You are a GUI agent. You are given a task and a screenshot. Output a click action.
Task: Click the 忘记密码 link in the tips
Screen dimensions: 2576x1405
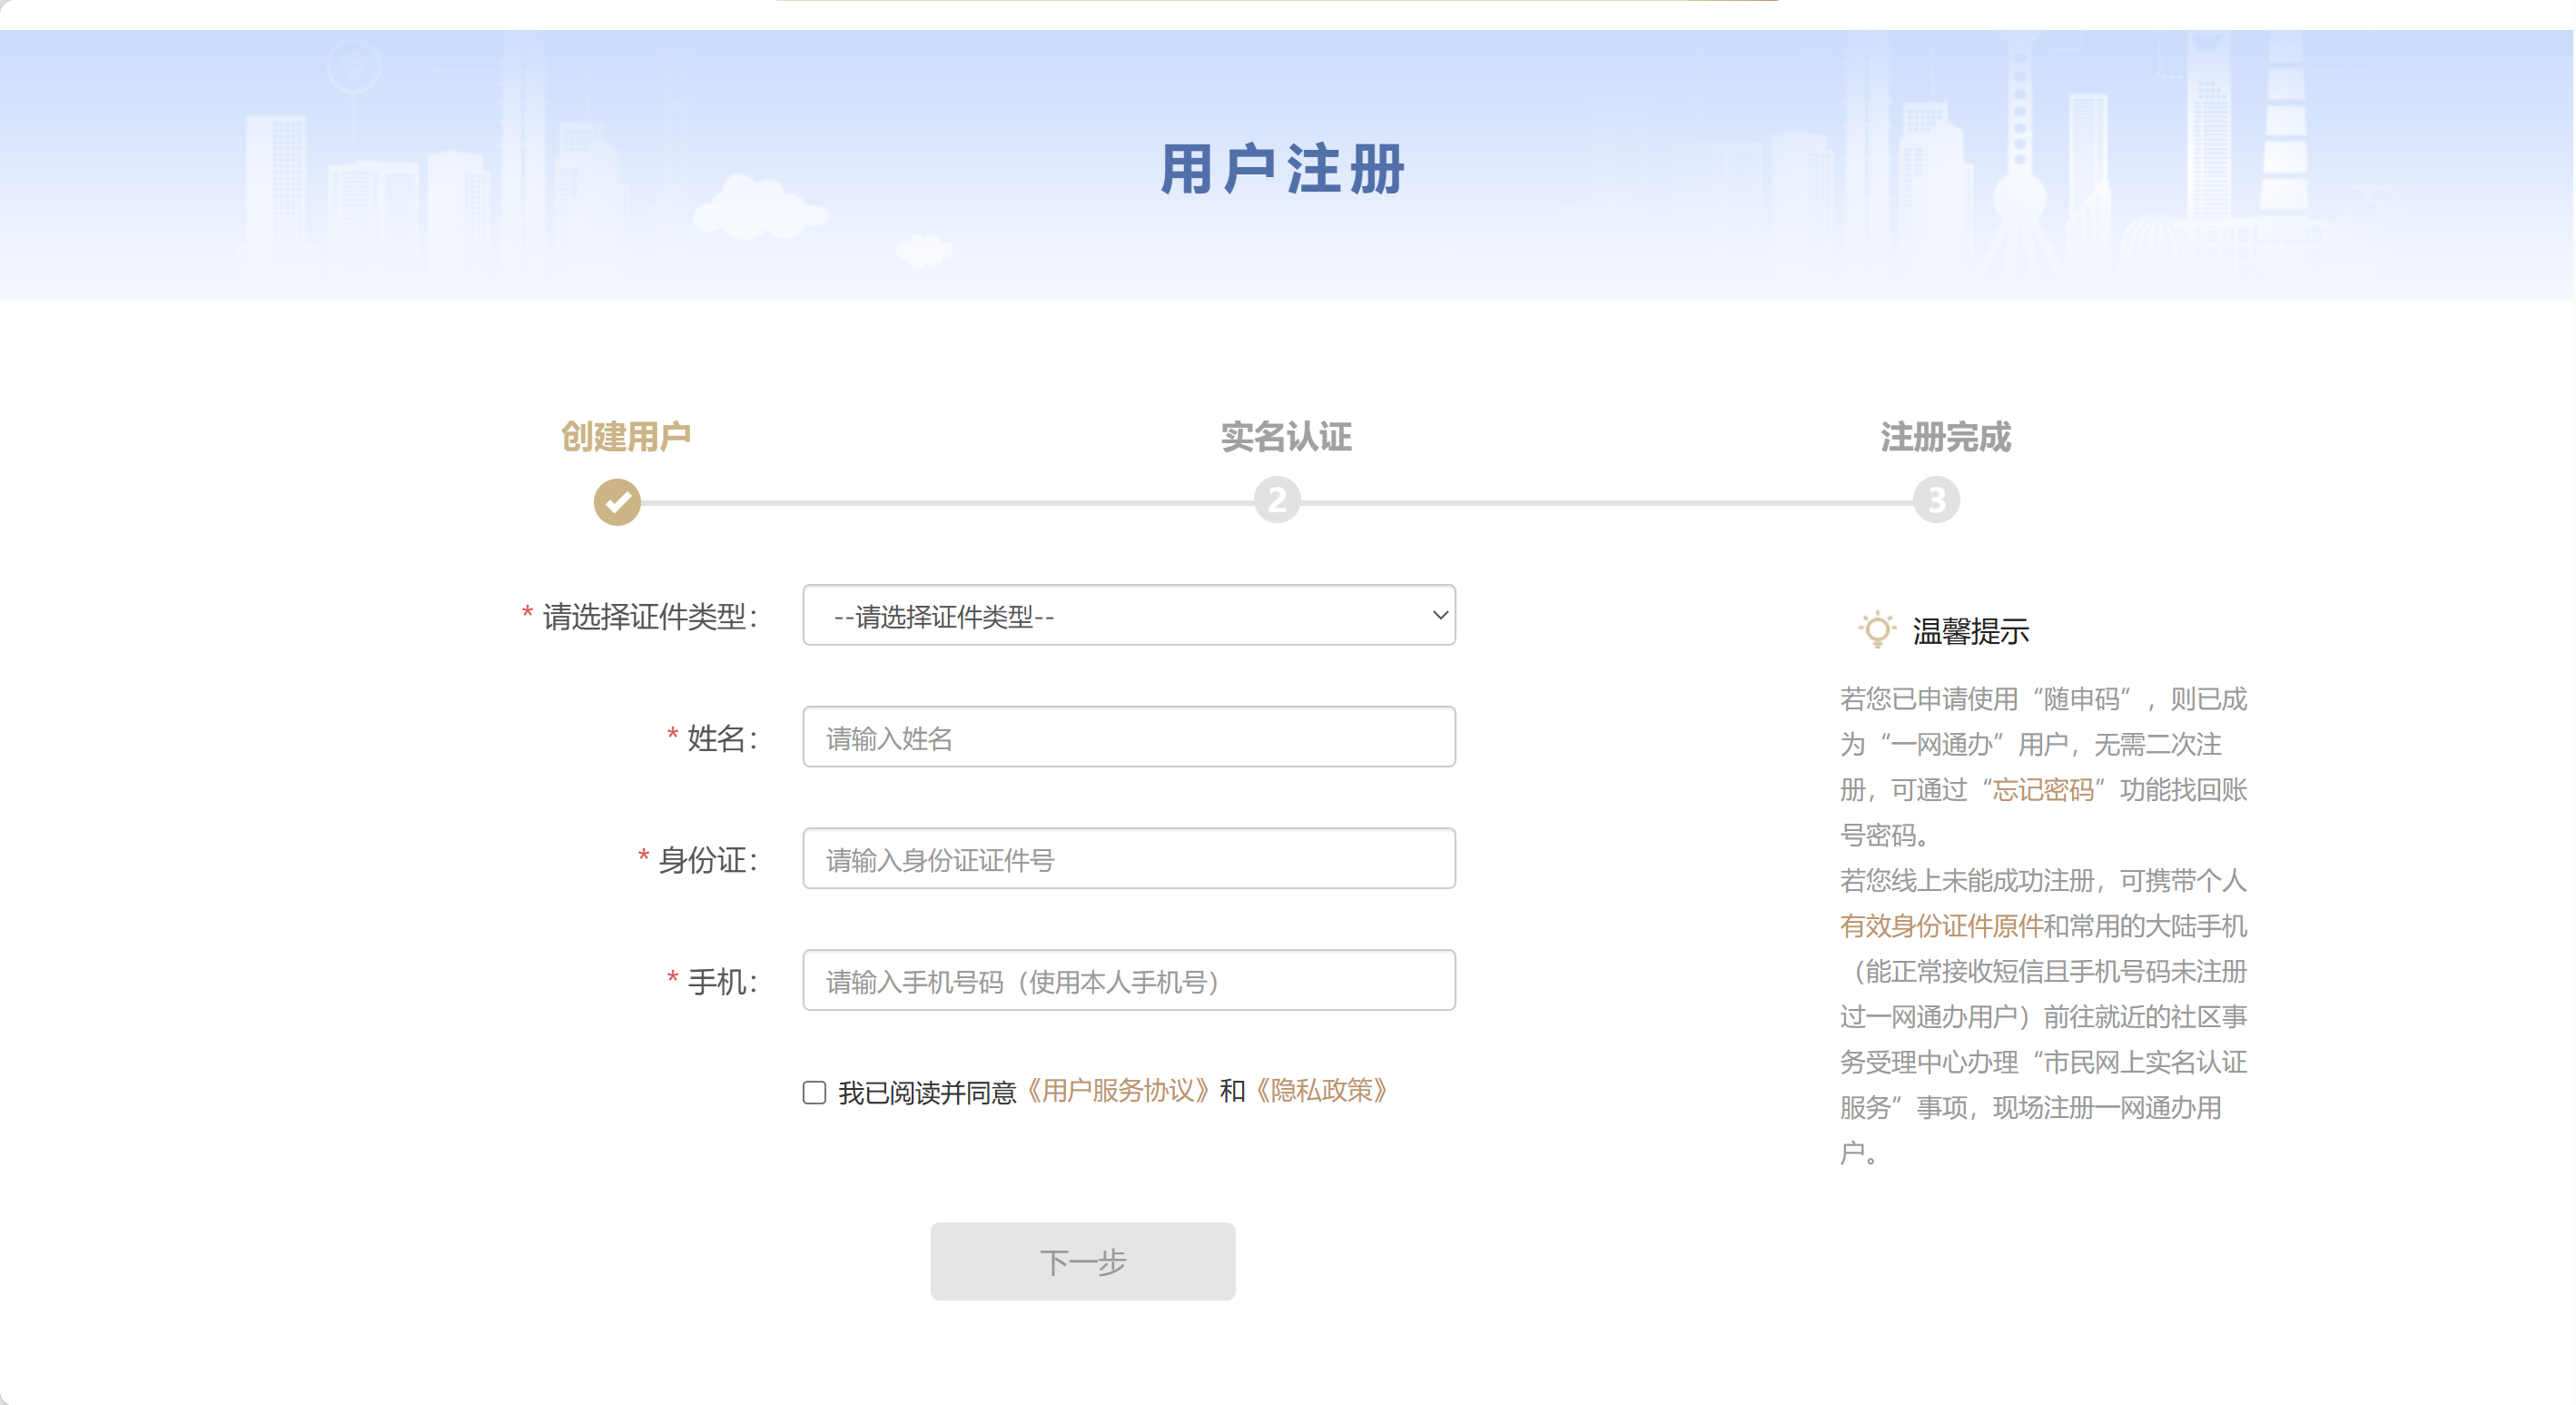pyautogui.click(x=2043, y=790)
